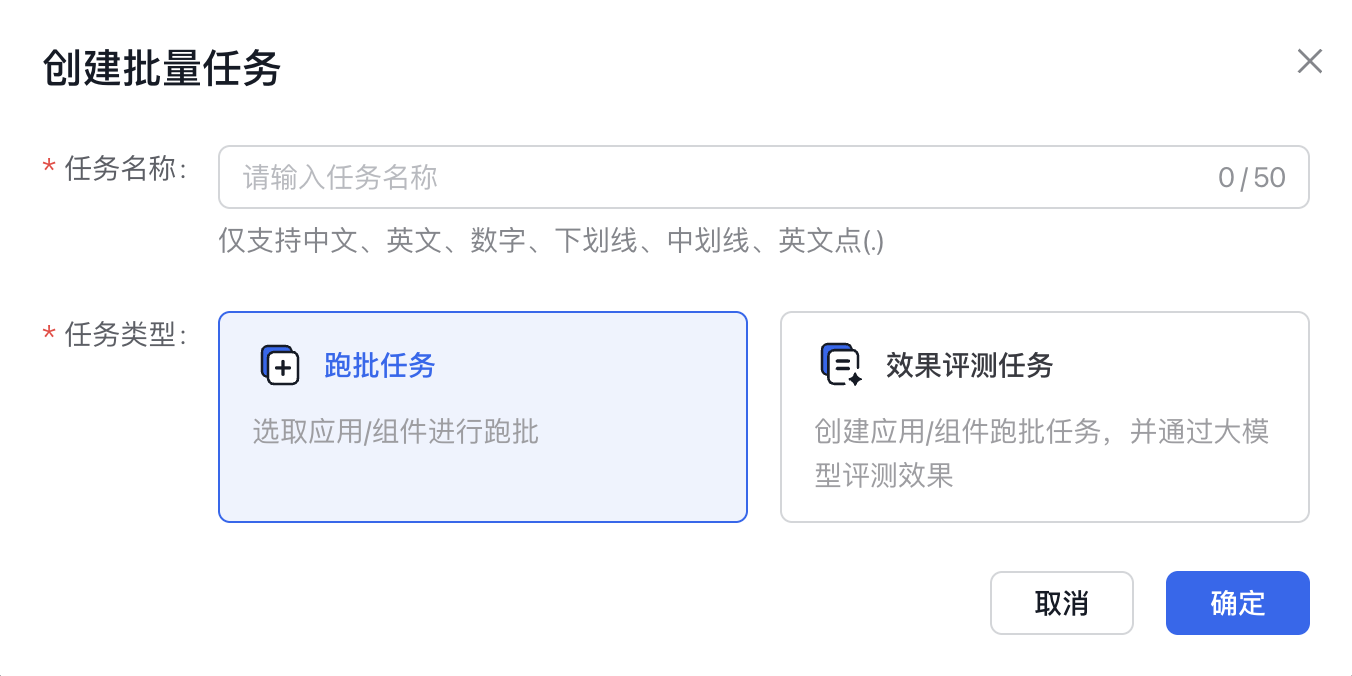Select the 跑批任务 task type card
The width and height of the screenshot is (1352, 676).
(x=483, y=417)
